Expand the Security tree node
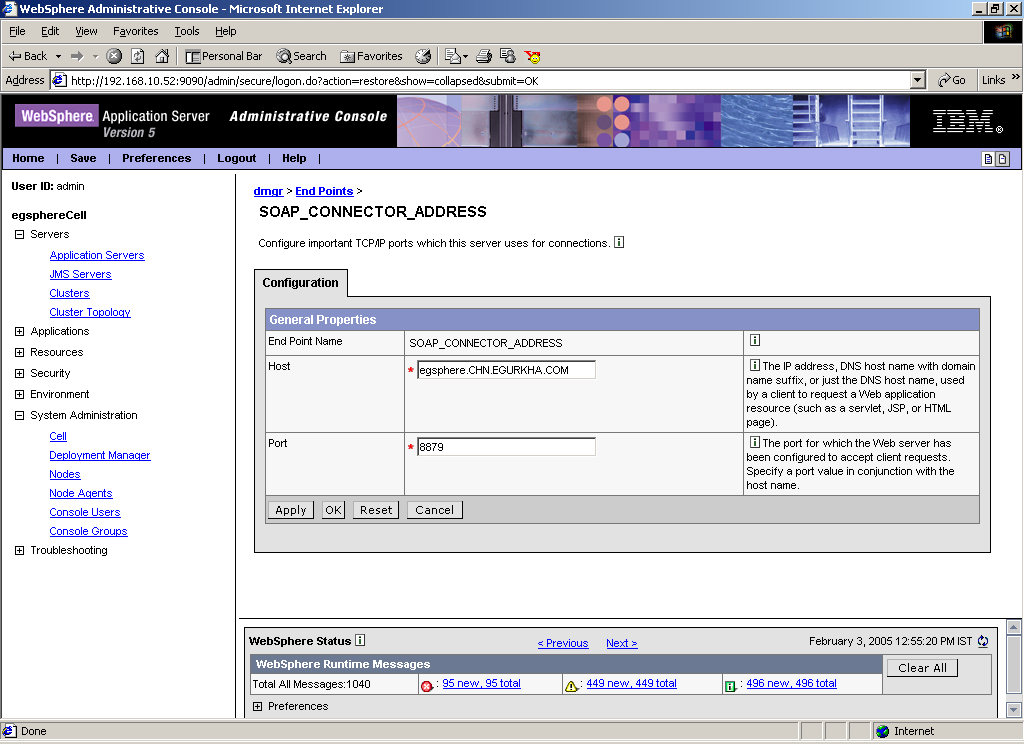The height and width of the screenshot is (744, 1024). pyautogui.click(x=20, y=373)
